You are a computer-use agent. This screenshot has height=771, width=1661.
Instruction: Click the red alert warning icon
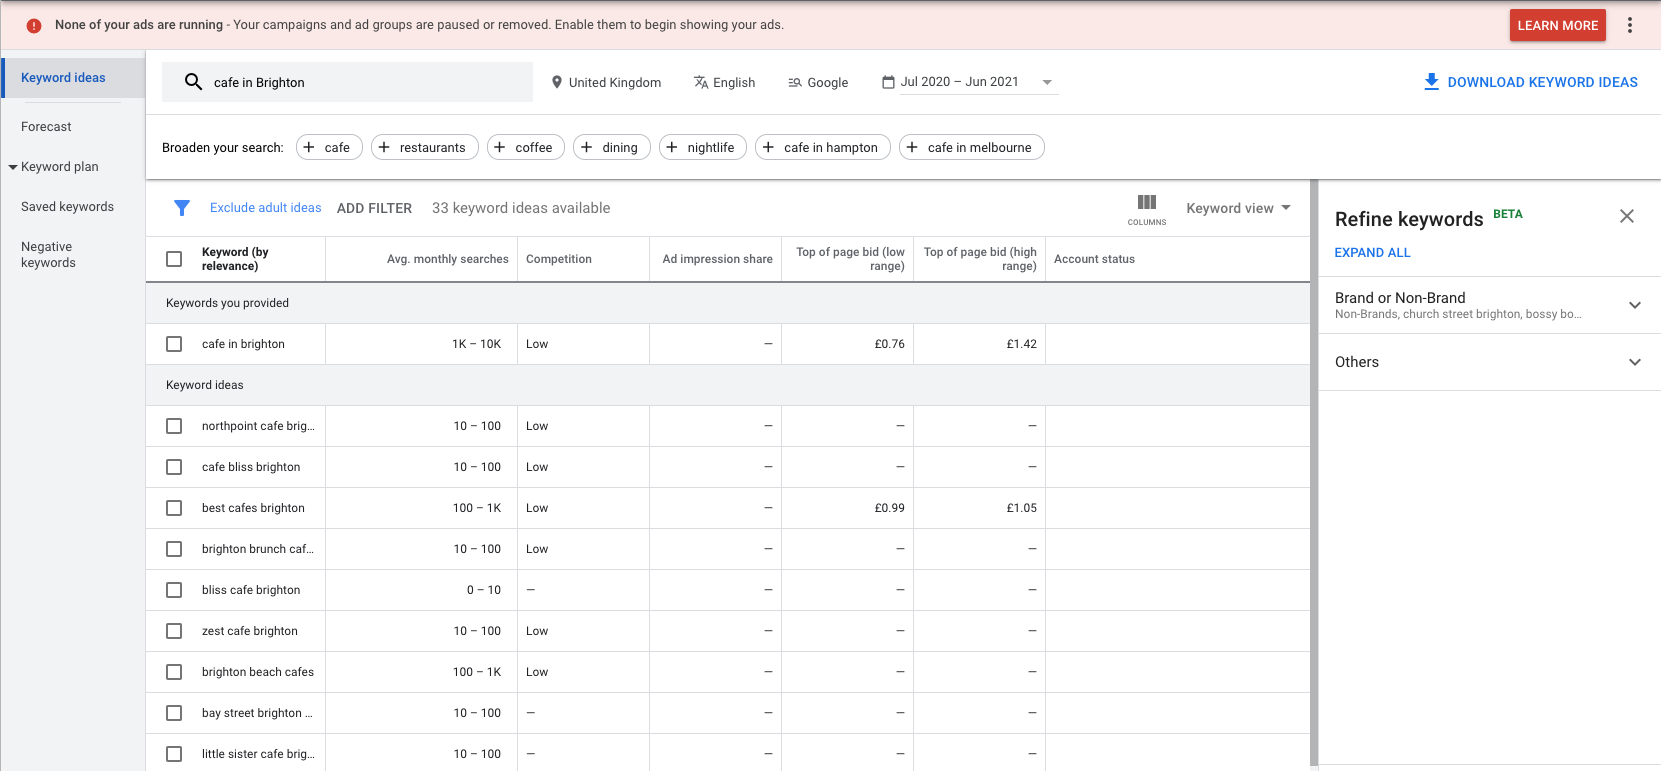click(34, 25)
